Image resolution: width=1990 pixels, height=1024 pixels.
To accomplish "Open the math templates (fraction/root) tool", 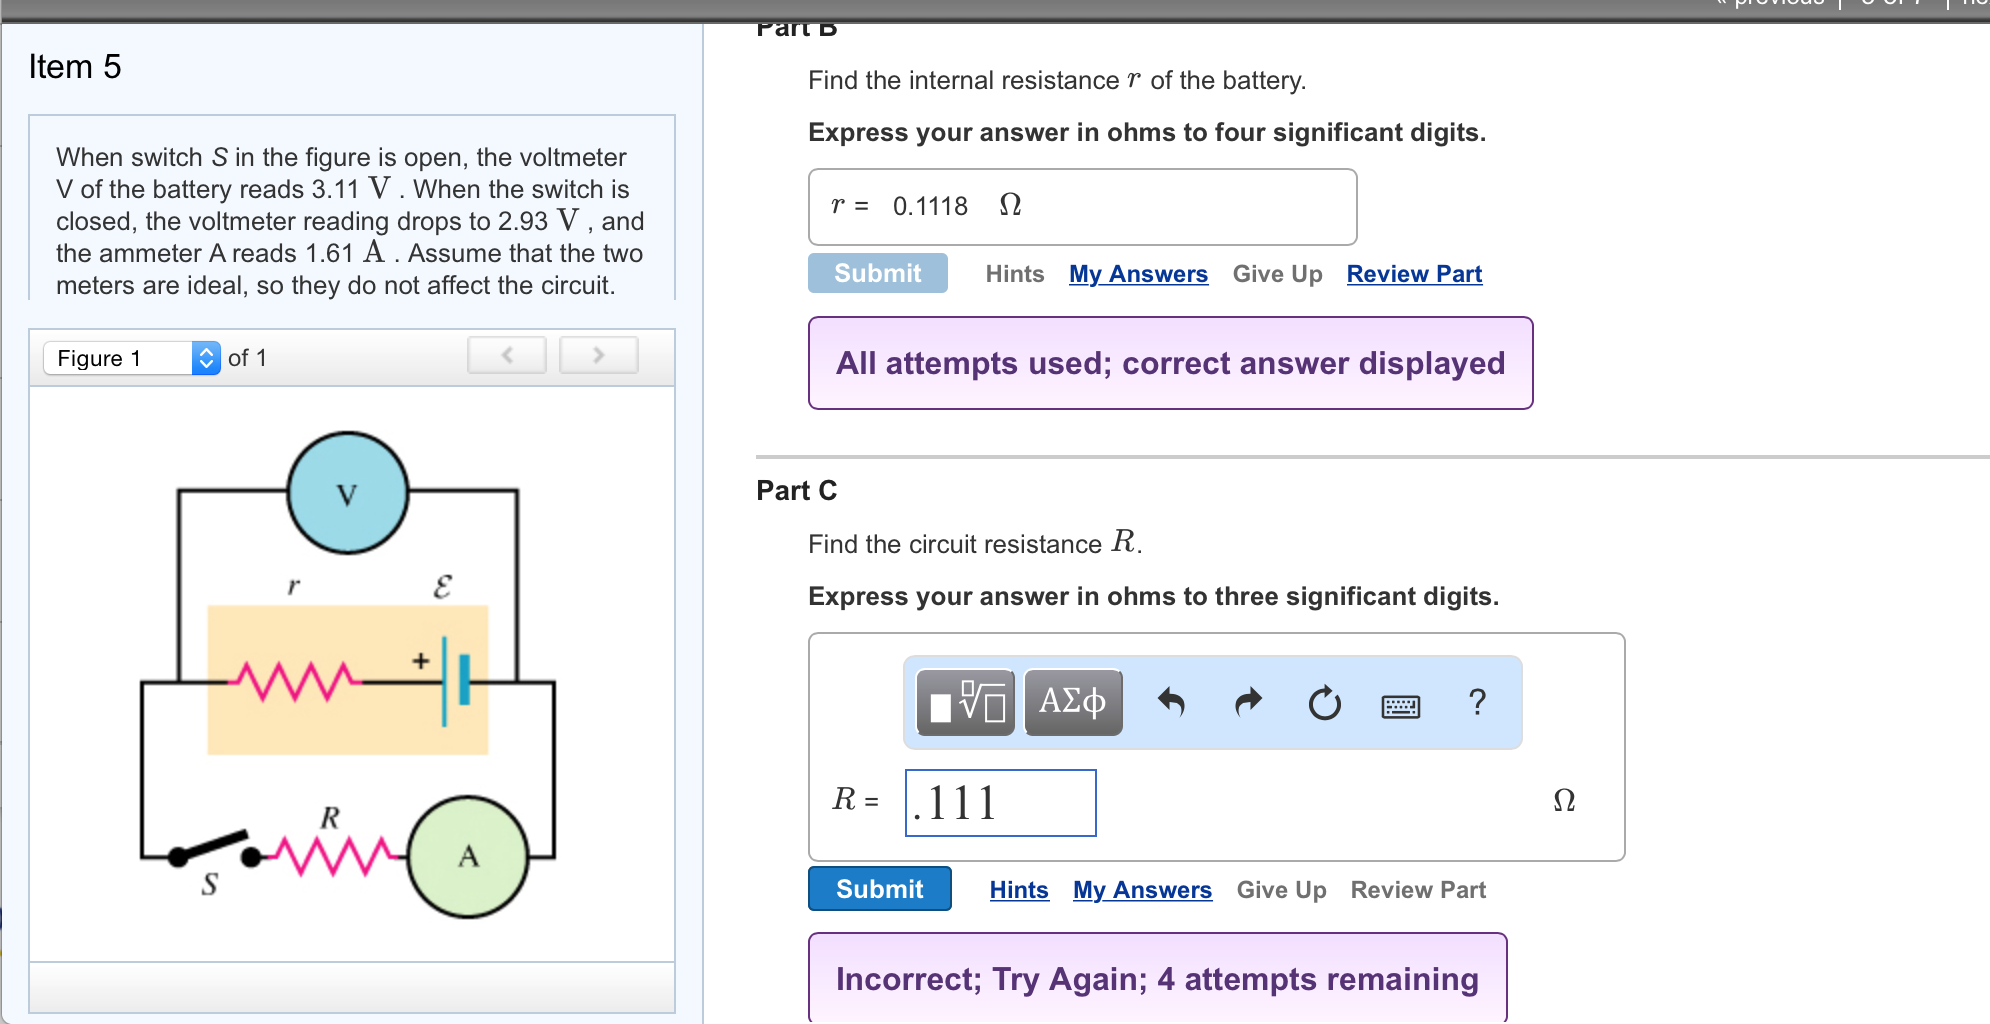I will [965, 703].
